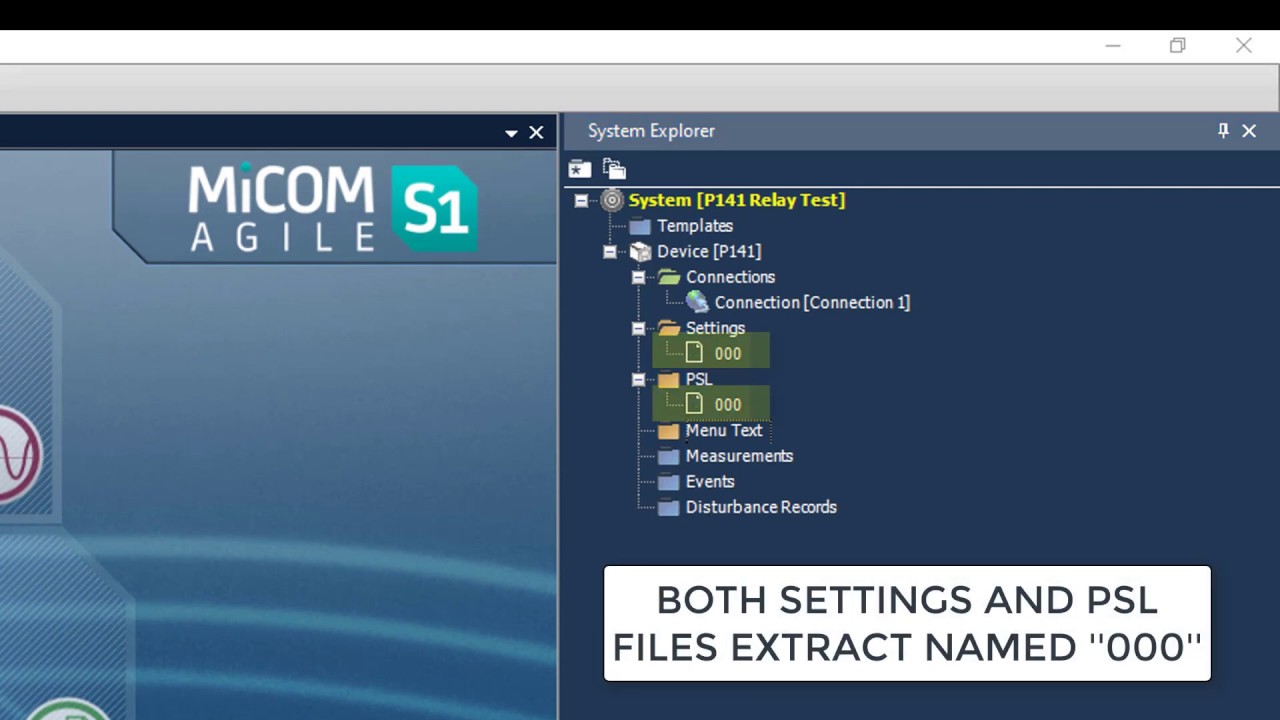
Task: Select the PSL tree label
Action: point(699,379)
